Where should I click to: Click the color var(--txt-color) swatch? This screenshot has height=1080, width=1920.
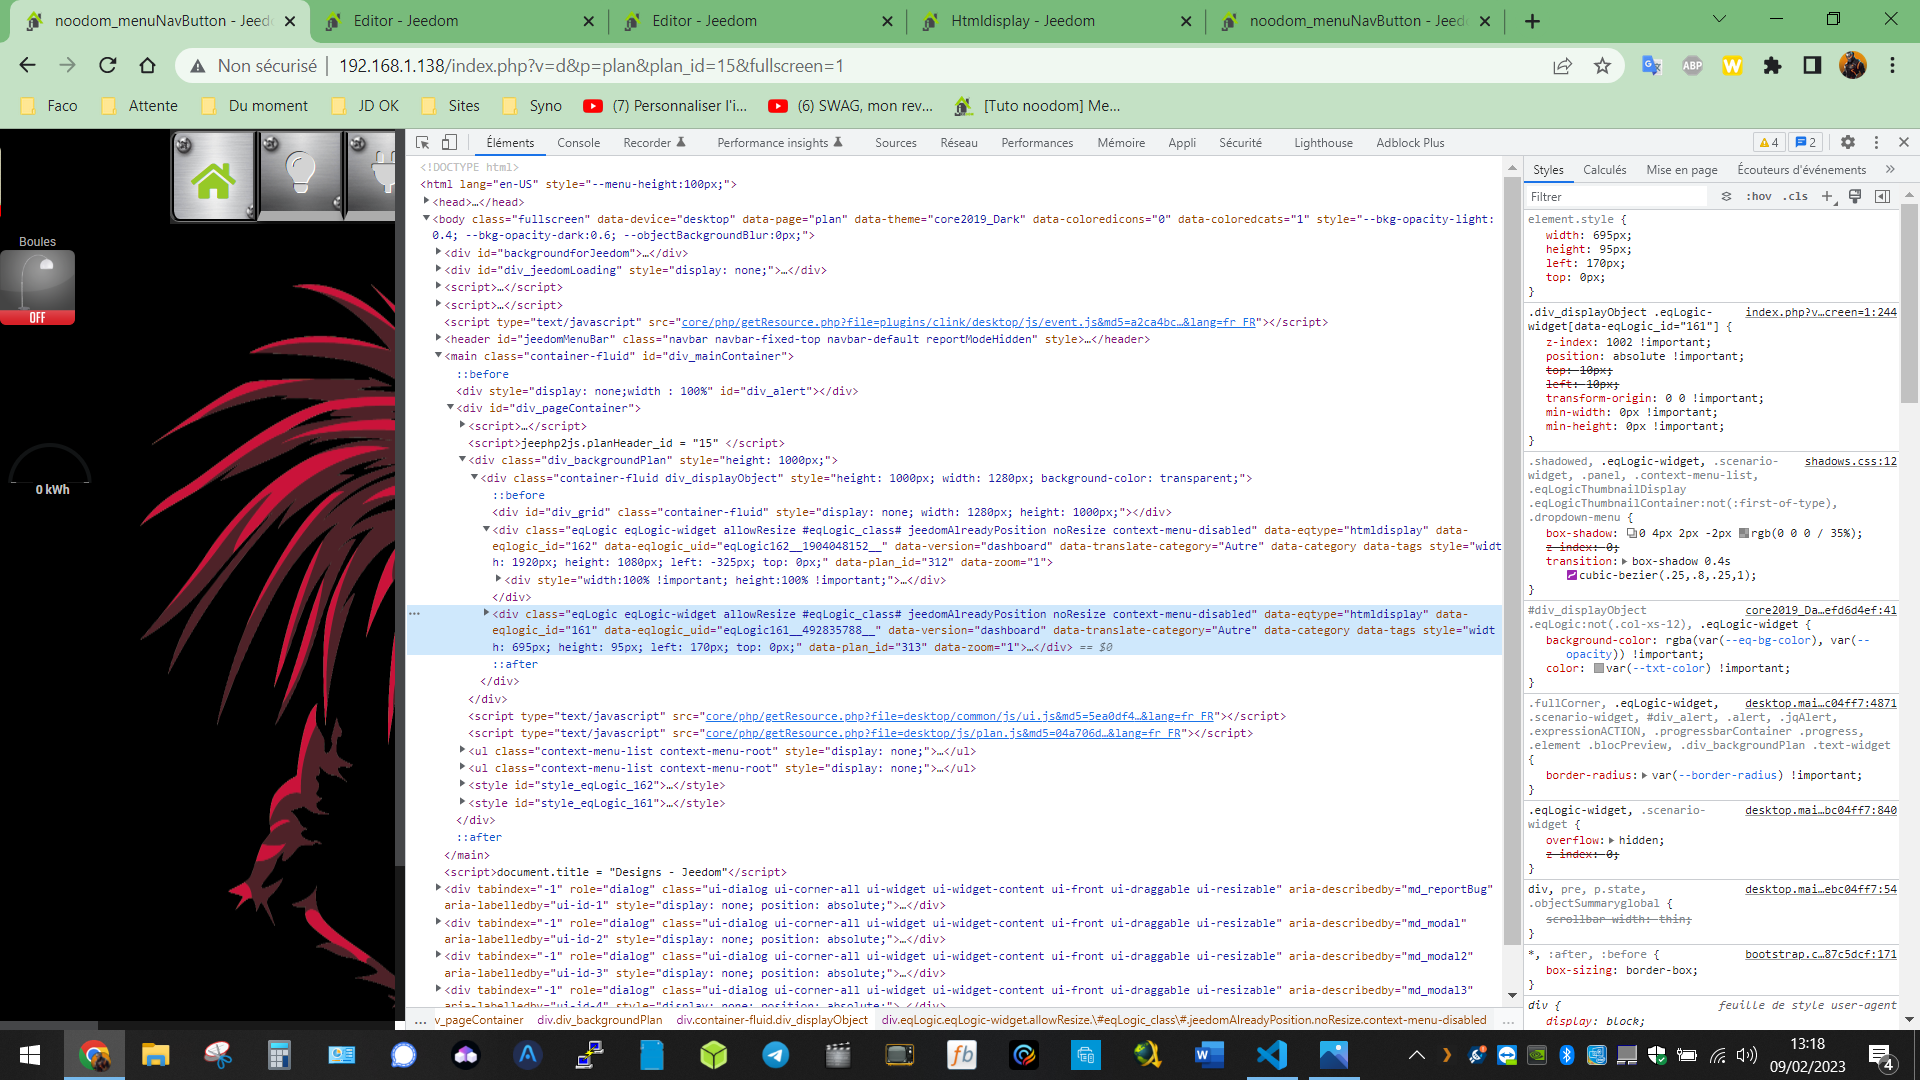pyautogui.click(x=1598, y=668)
